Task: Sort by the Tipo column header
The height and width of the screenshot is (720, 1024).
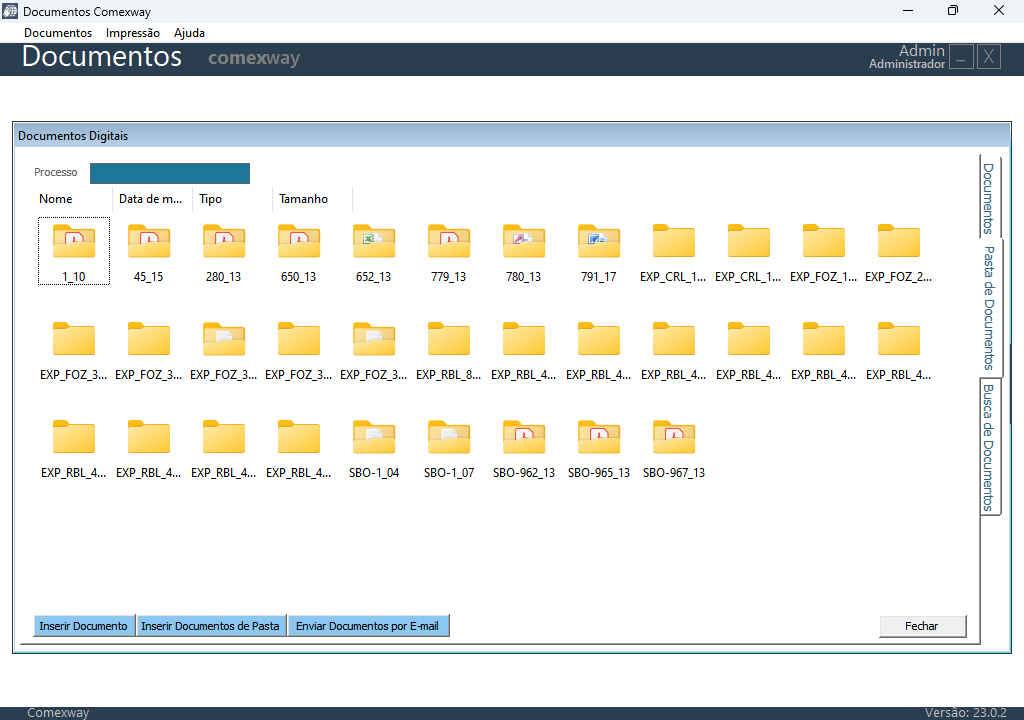Action: click(232, 199)
